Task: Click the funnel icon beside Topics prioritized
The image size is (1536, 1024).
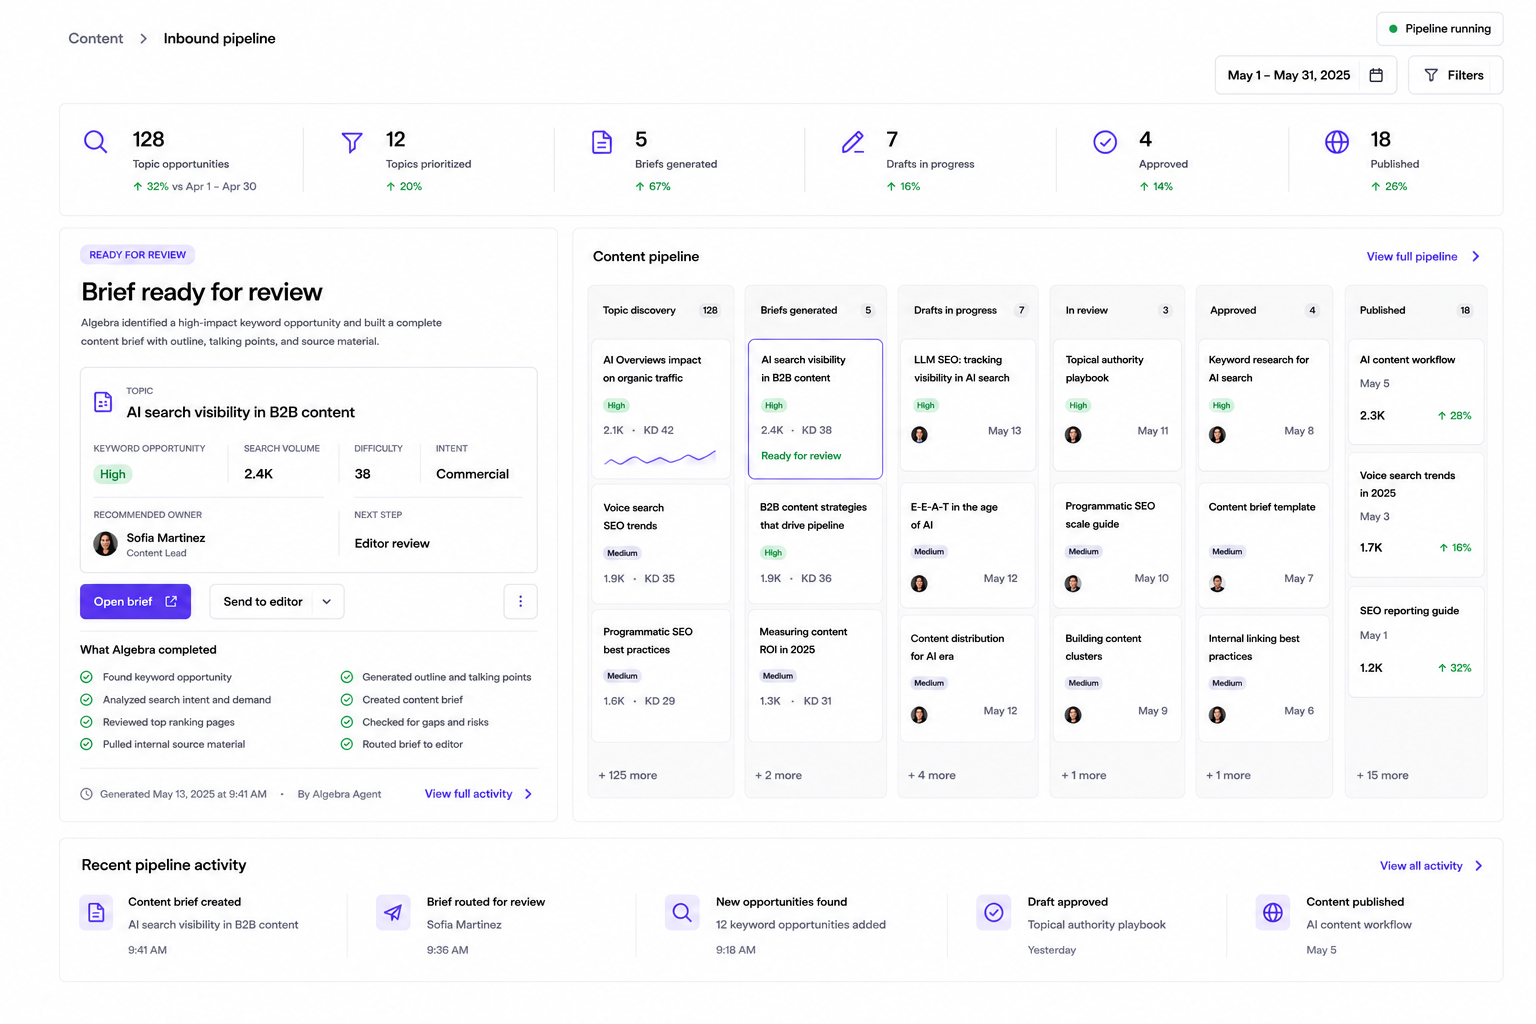Action: pyautogui.click(x=352, y=142)
